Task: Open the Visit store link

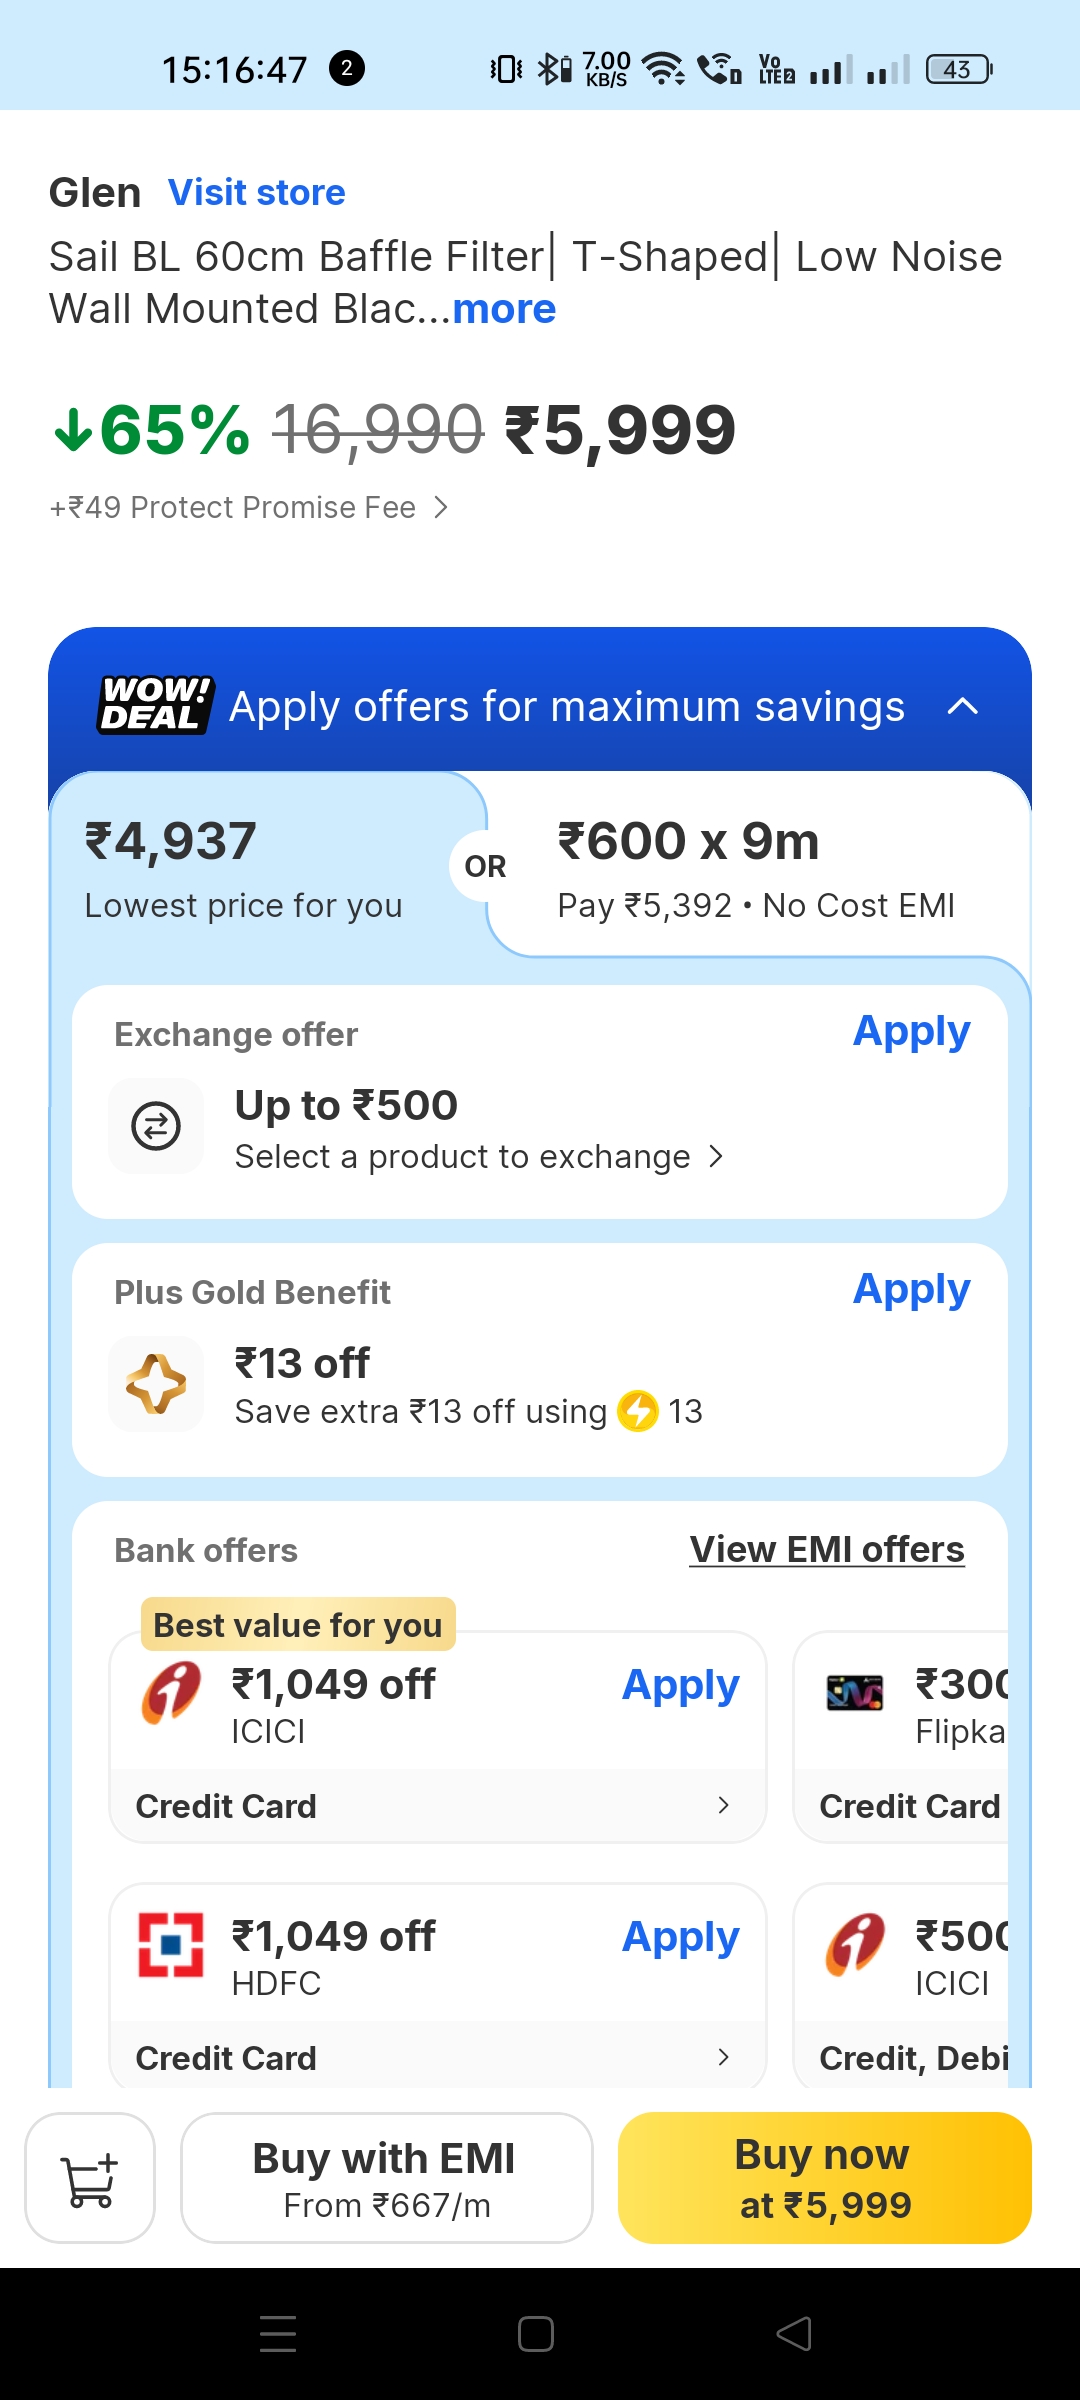Action: pos(257,192)
